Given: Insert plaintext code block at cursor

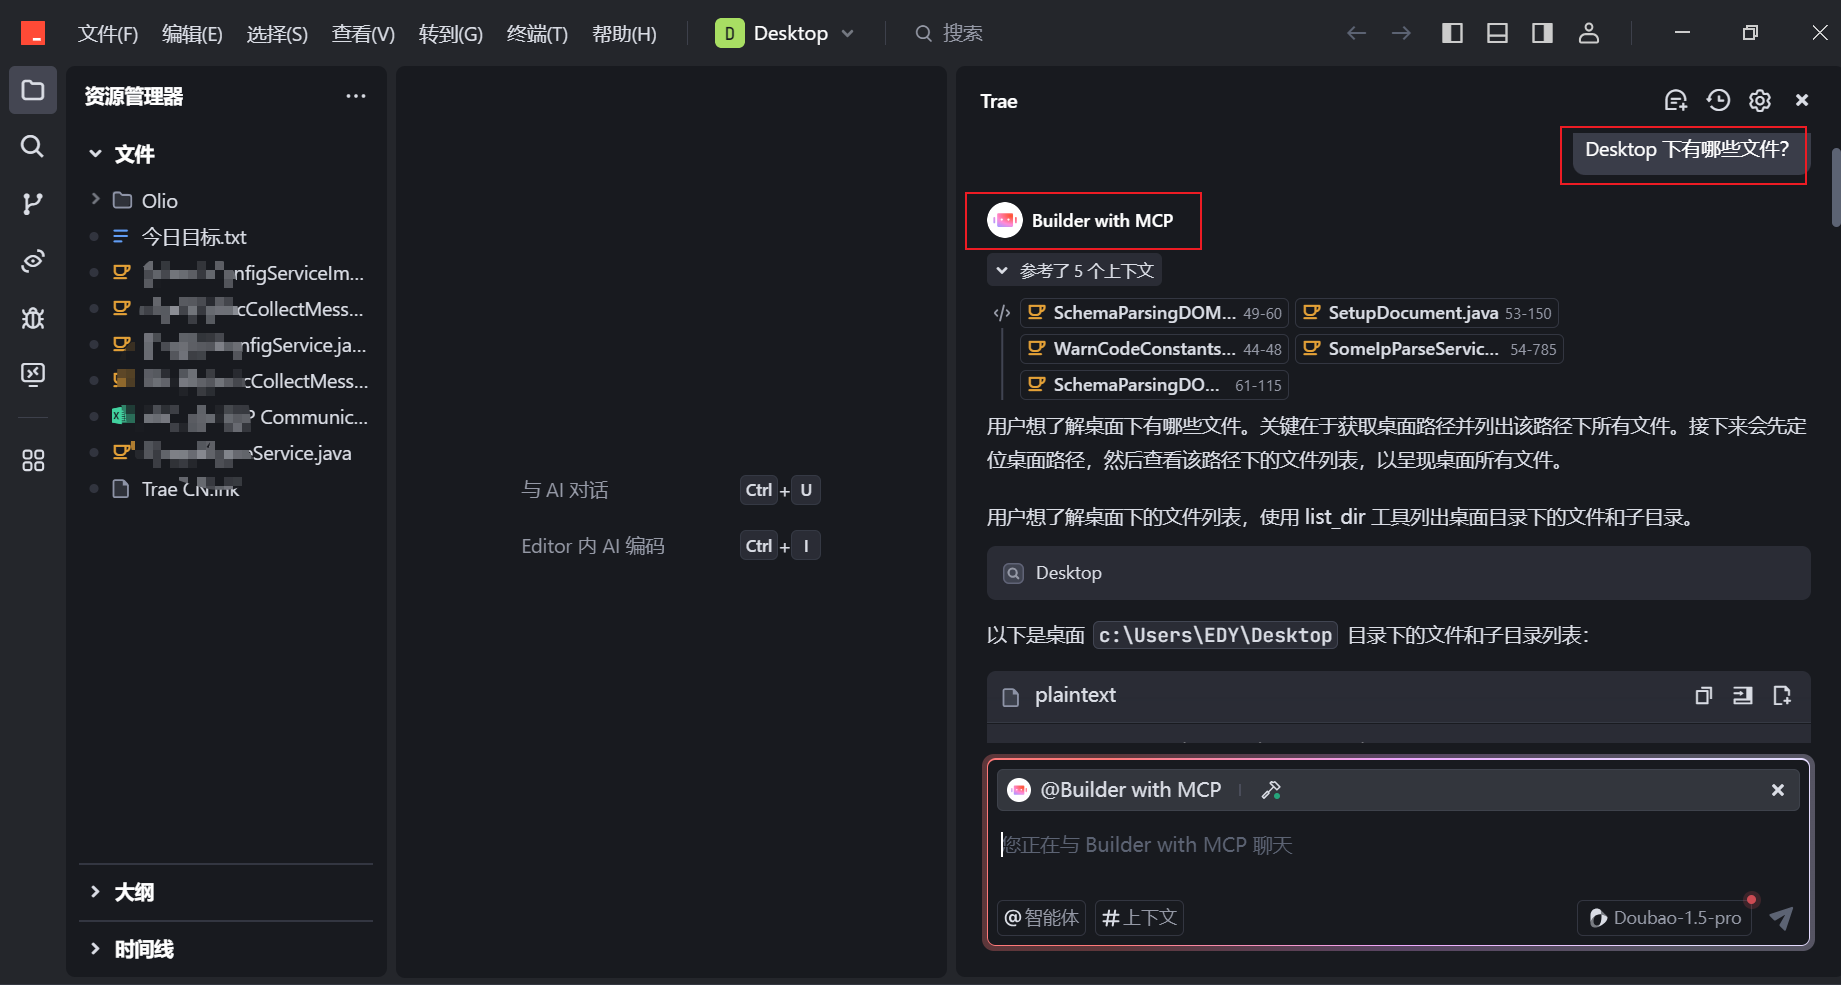Looking at the screenshot, I should click(x=1743, y=695).
